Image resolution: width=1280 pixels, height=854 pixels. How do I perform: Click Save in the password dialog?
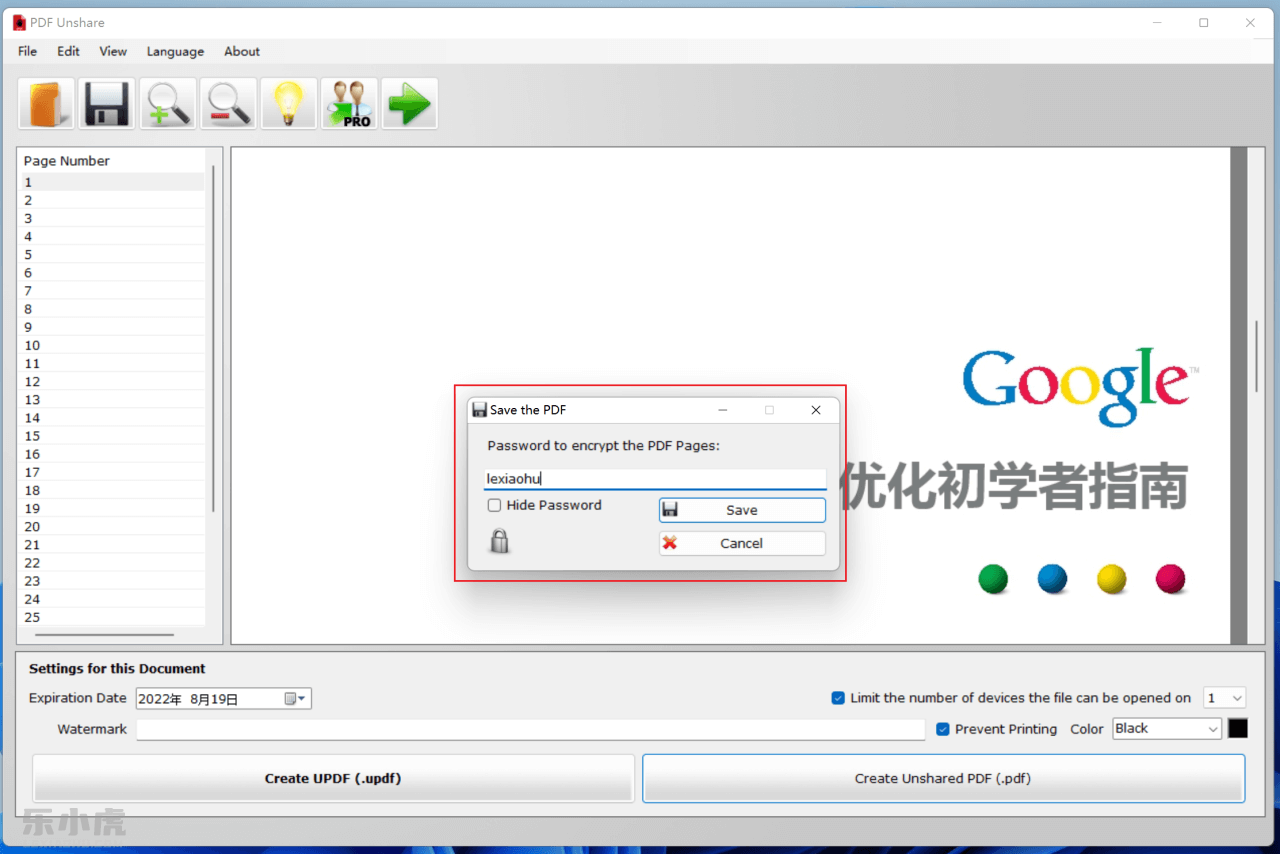[x=742, y=510]
